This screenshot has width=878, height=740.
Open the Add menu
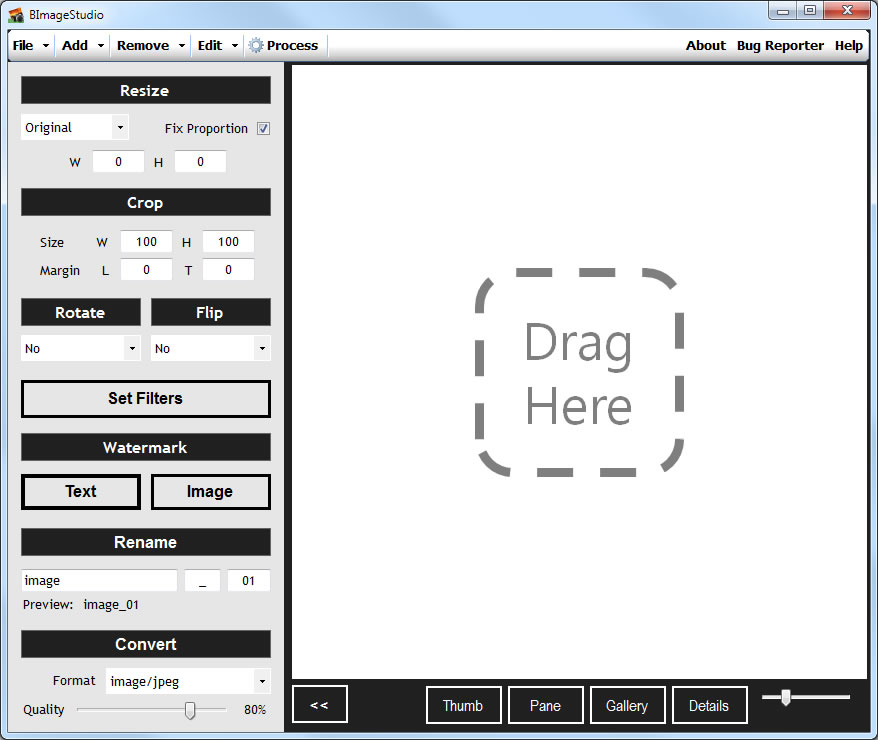pos(75,46)
